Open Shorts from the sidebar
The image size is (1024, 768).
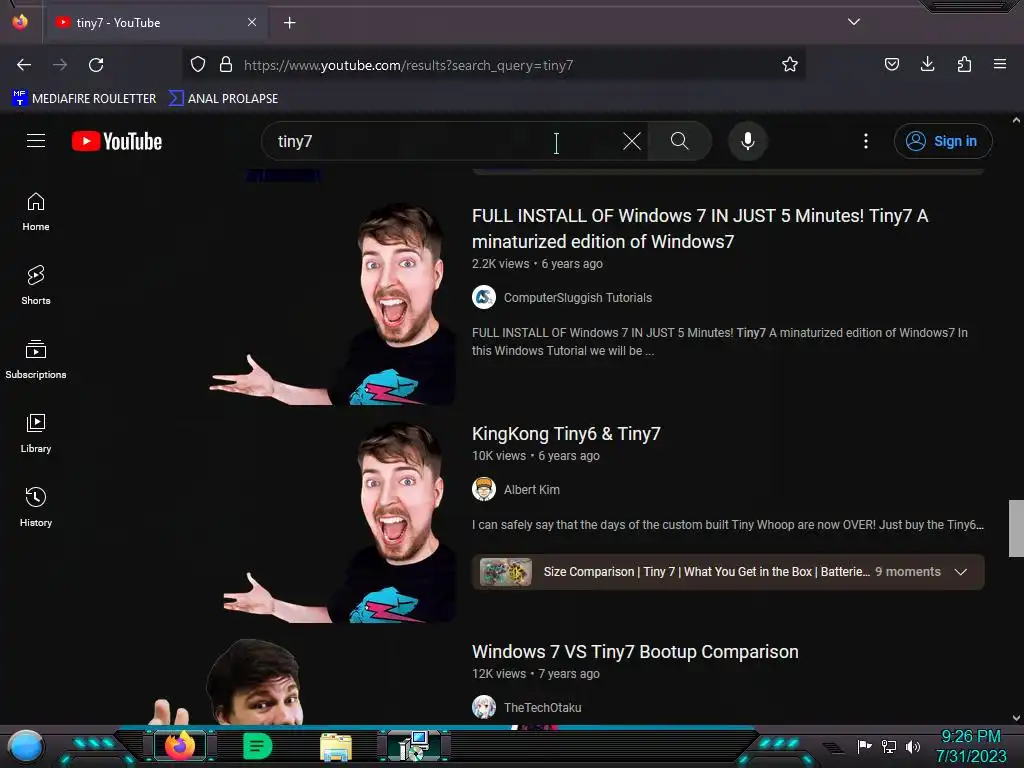tap(36, 286)
